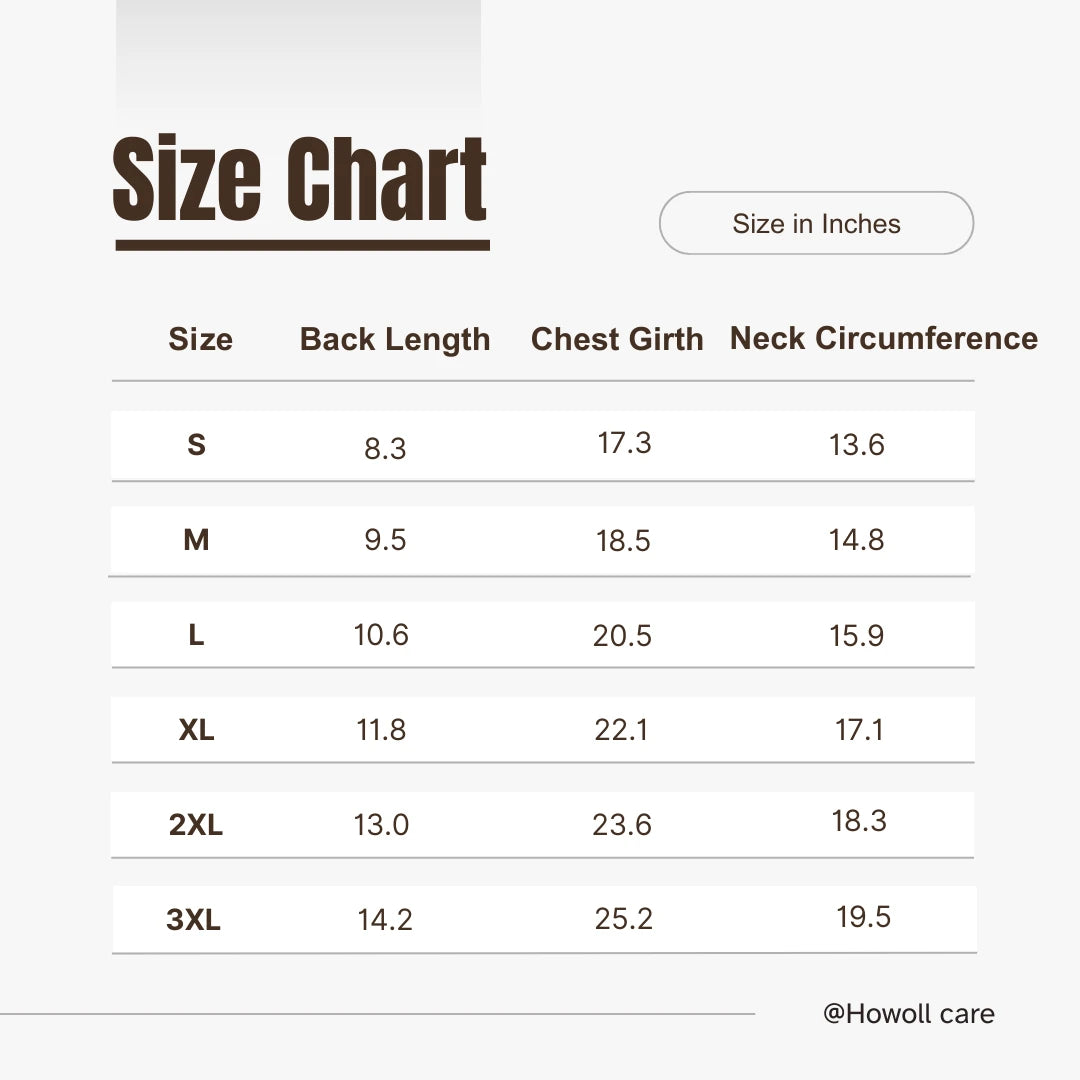Click the "Size Chart" title
This screenshot has height=1080, width=1080.
click(x=300, y=180)
